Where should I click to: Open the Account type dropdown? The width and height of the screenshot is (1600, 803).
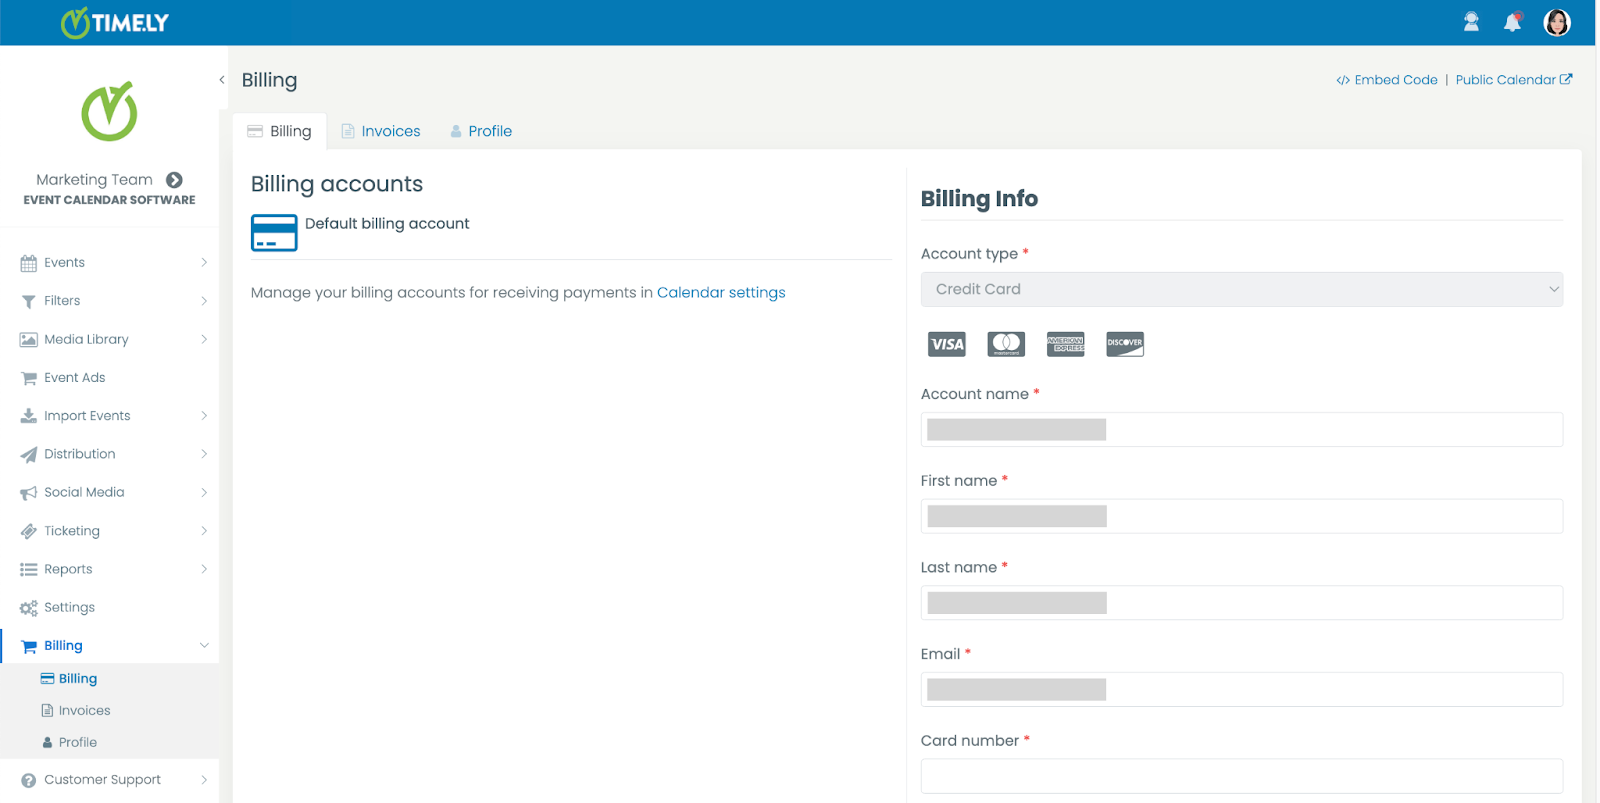pos(1241,289)
